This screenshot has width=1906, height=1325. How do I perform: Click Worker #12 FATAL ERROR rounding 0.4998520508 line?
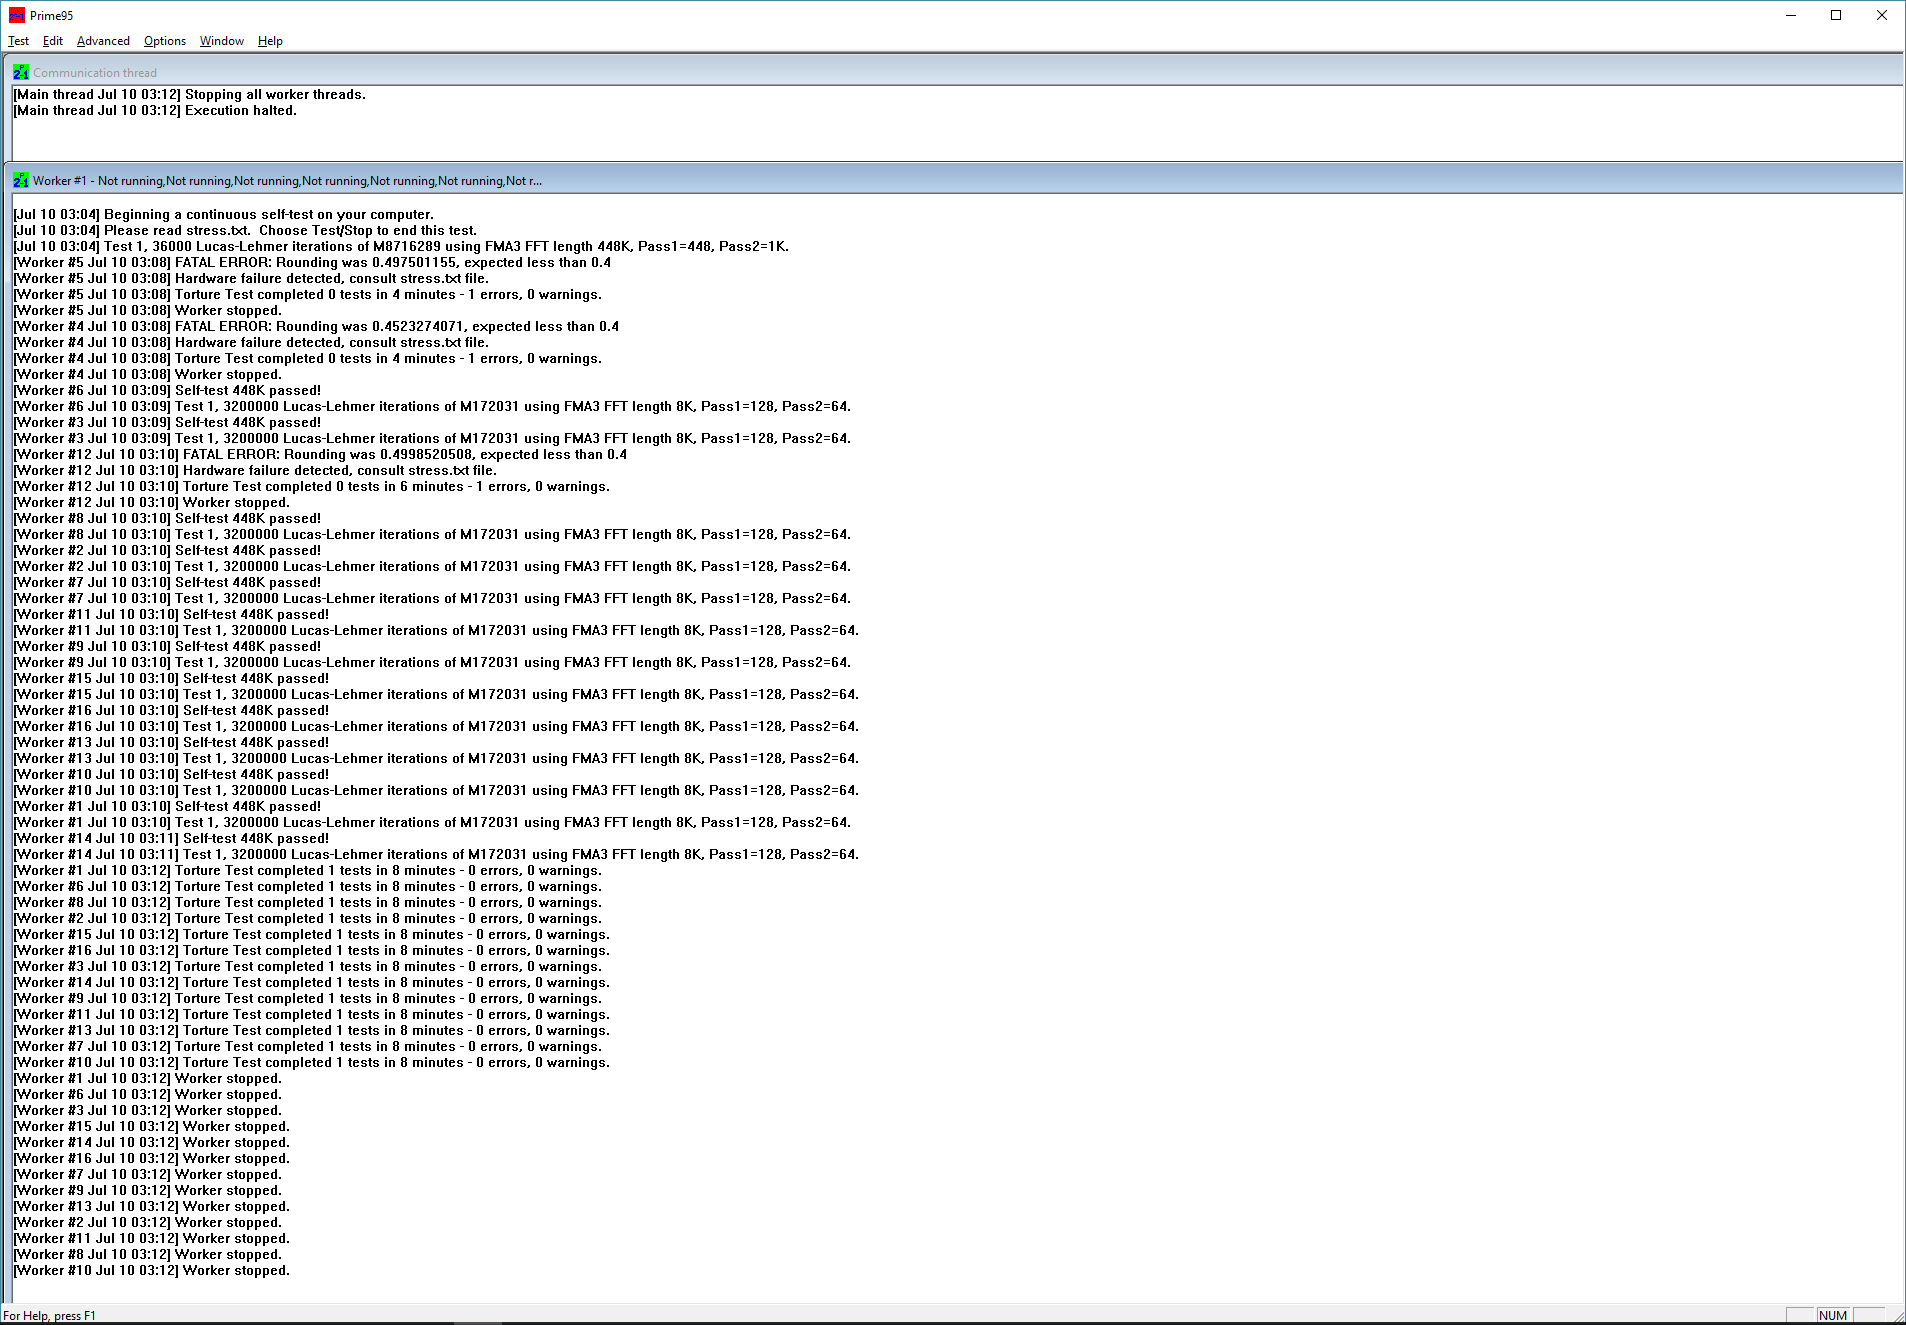point(320,454)
